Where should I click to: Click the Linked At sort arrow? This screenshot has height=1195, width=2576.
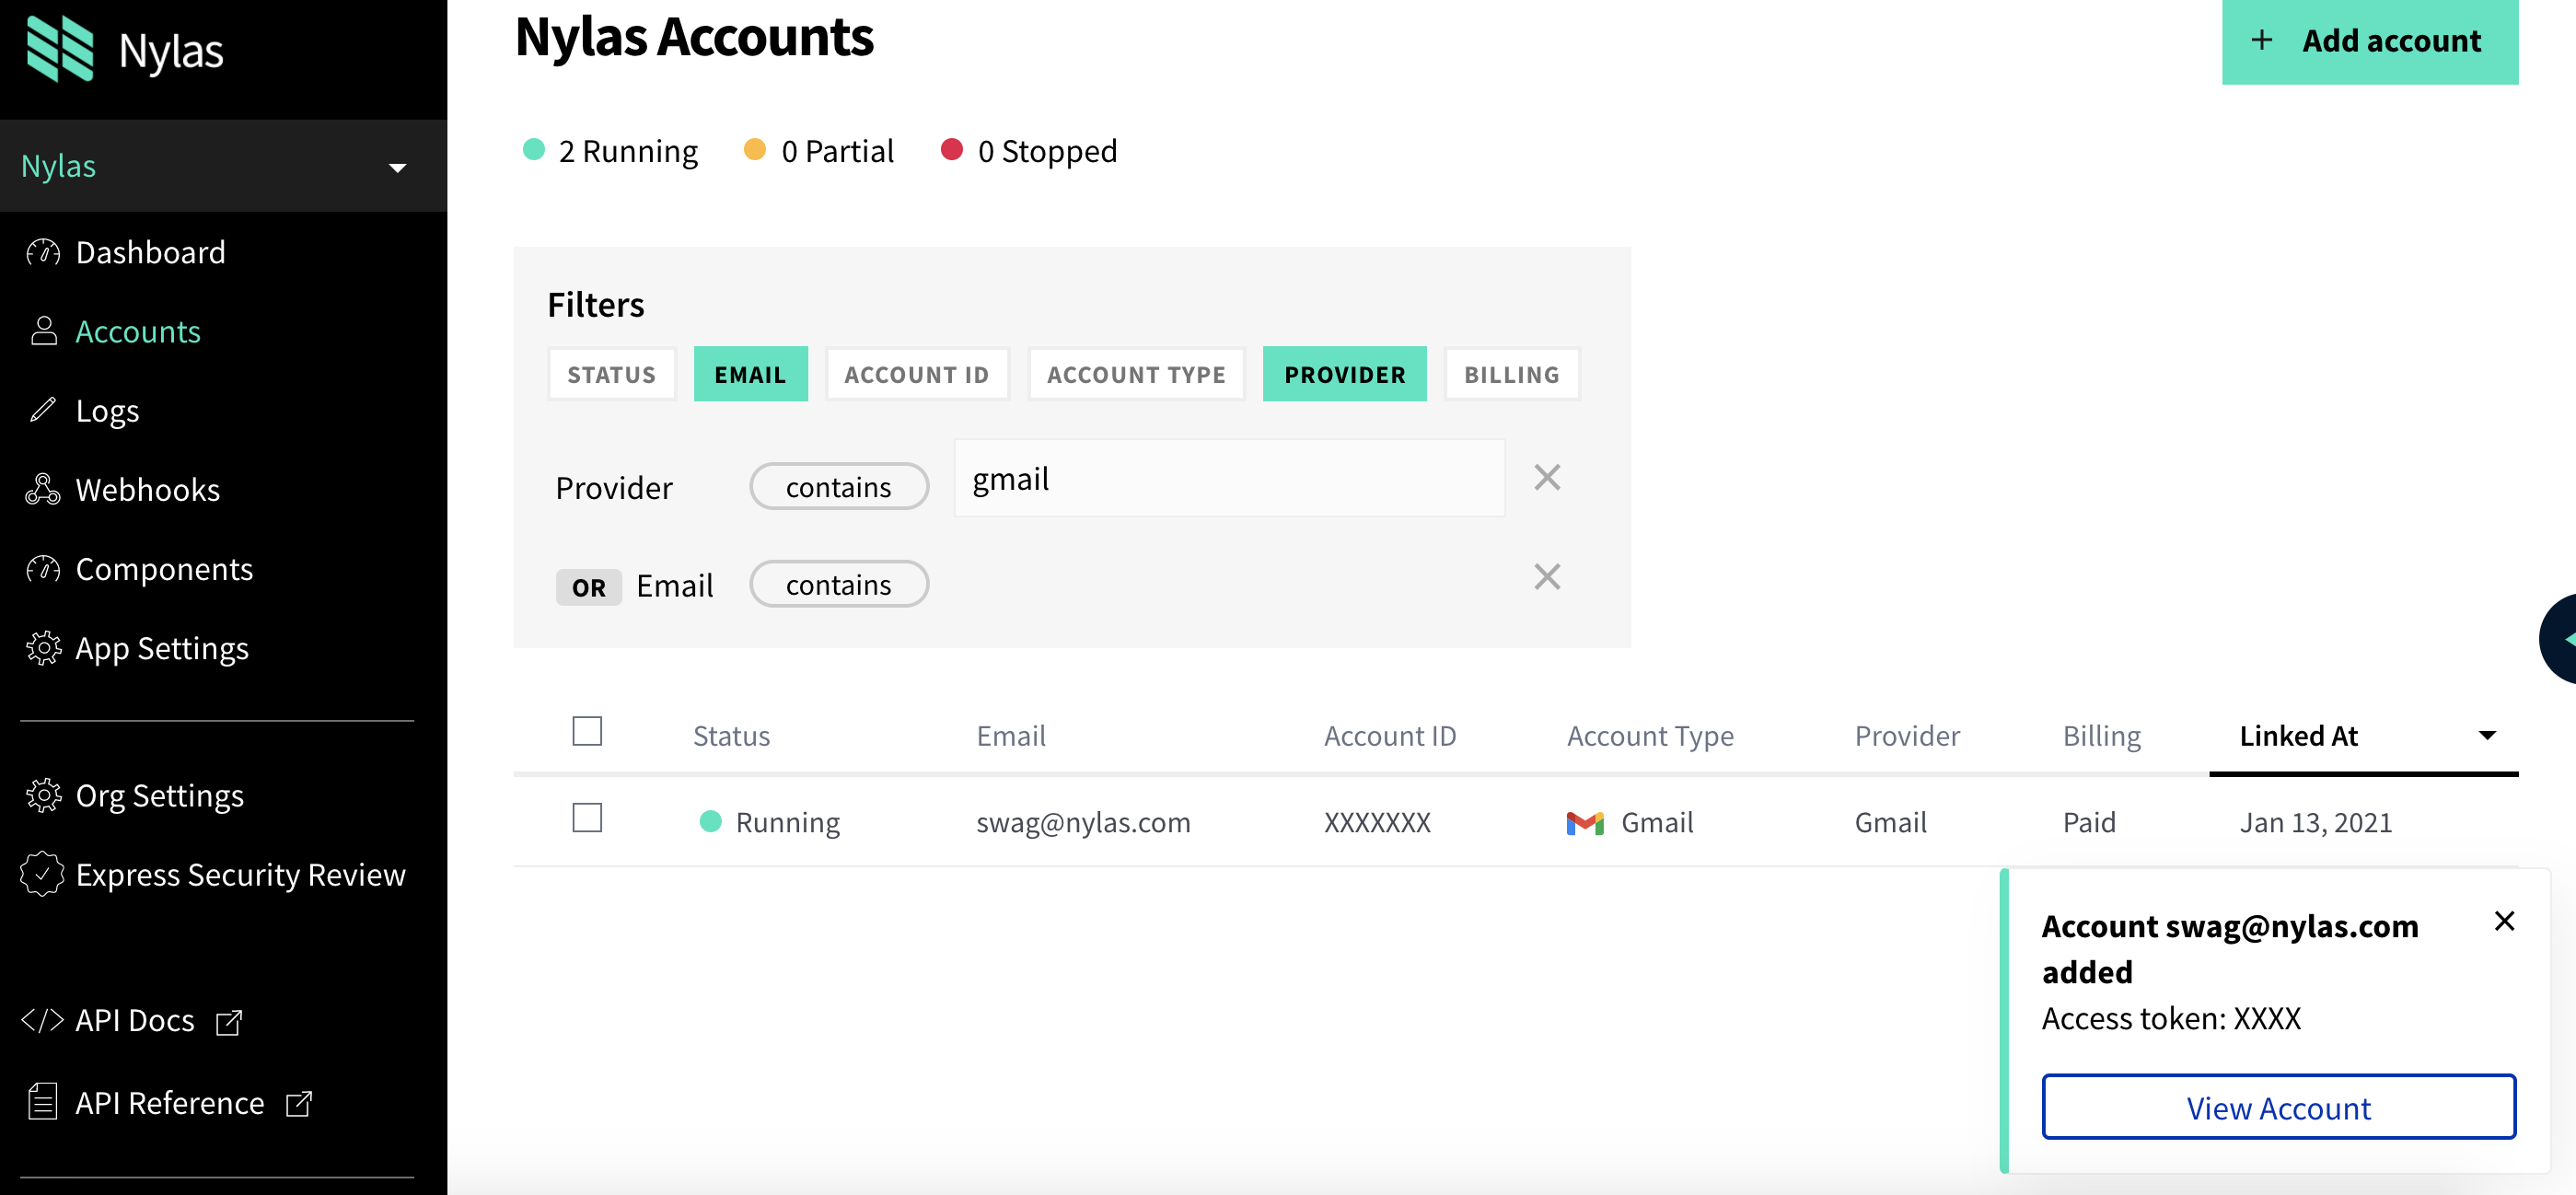[2487, 736]
